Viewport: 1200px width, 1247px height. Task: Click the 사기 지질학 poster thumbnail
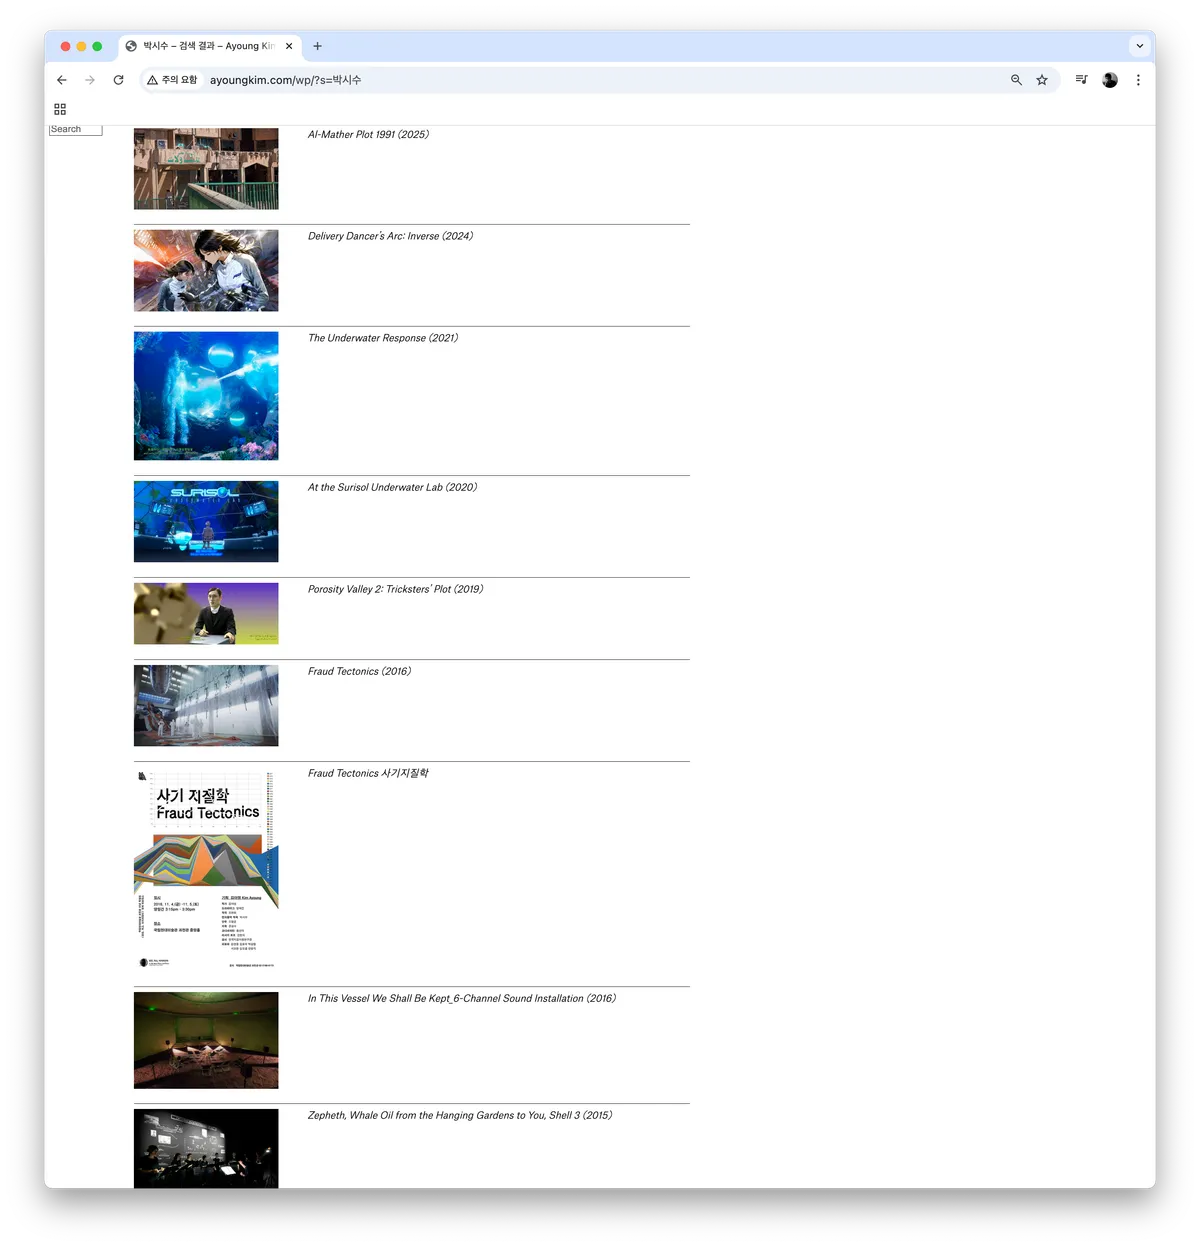click(206, 869)
